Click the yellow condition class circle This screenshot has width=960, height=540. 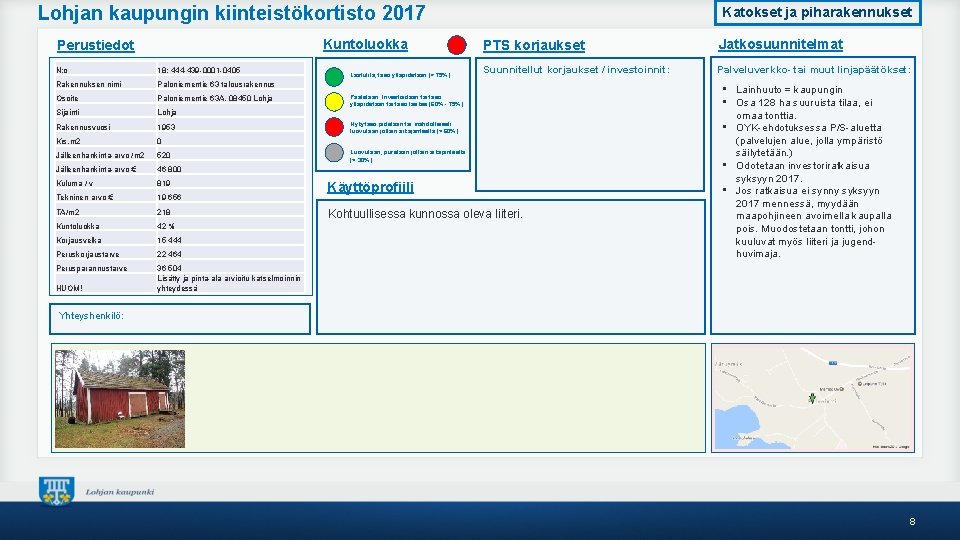[334, 101]
